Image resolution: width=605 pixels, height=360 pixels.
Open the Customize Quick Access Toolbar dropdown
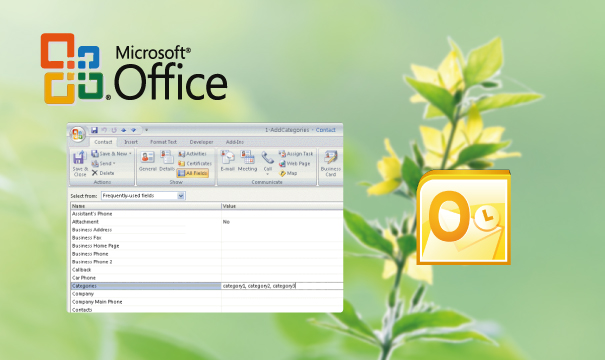click(x=147, y=130)
